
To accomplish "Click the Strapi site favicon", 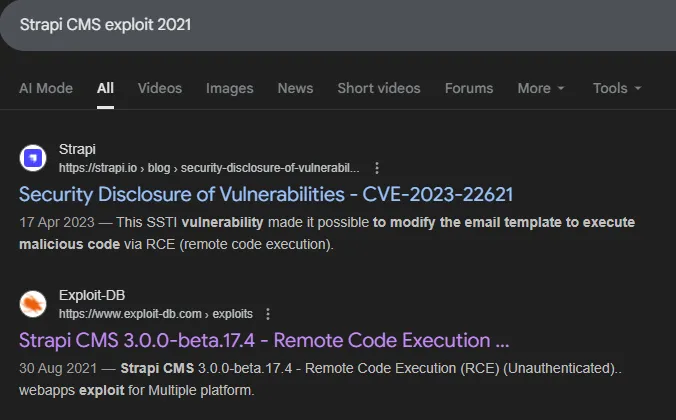I will (x=33, y=158).
